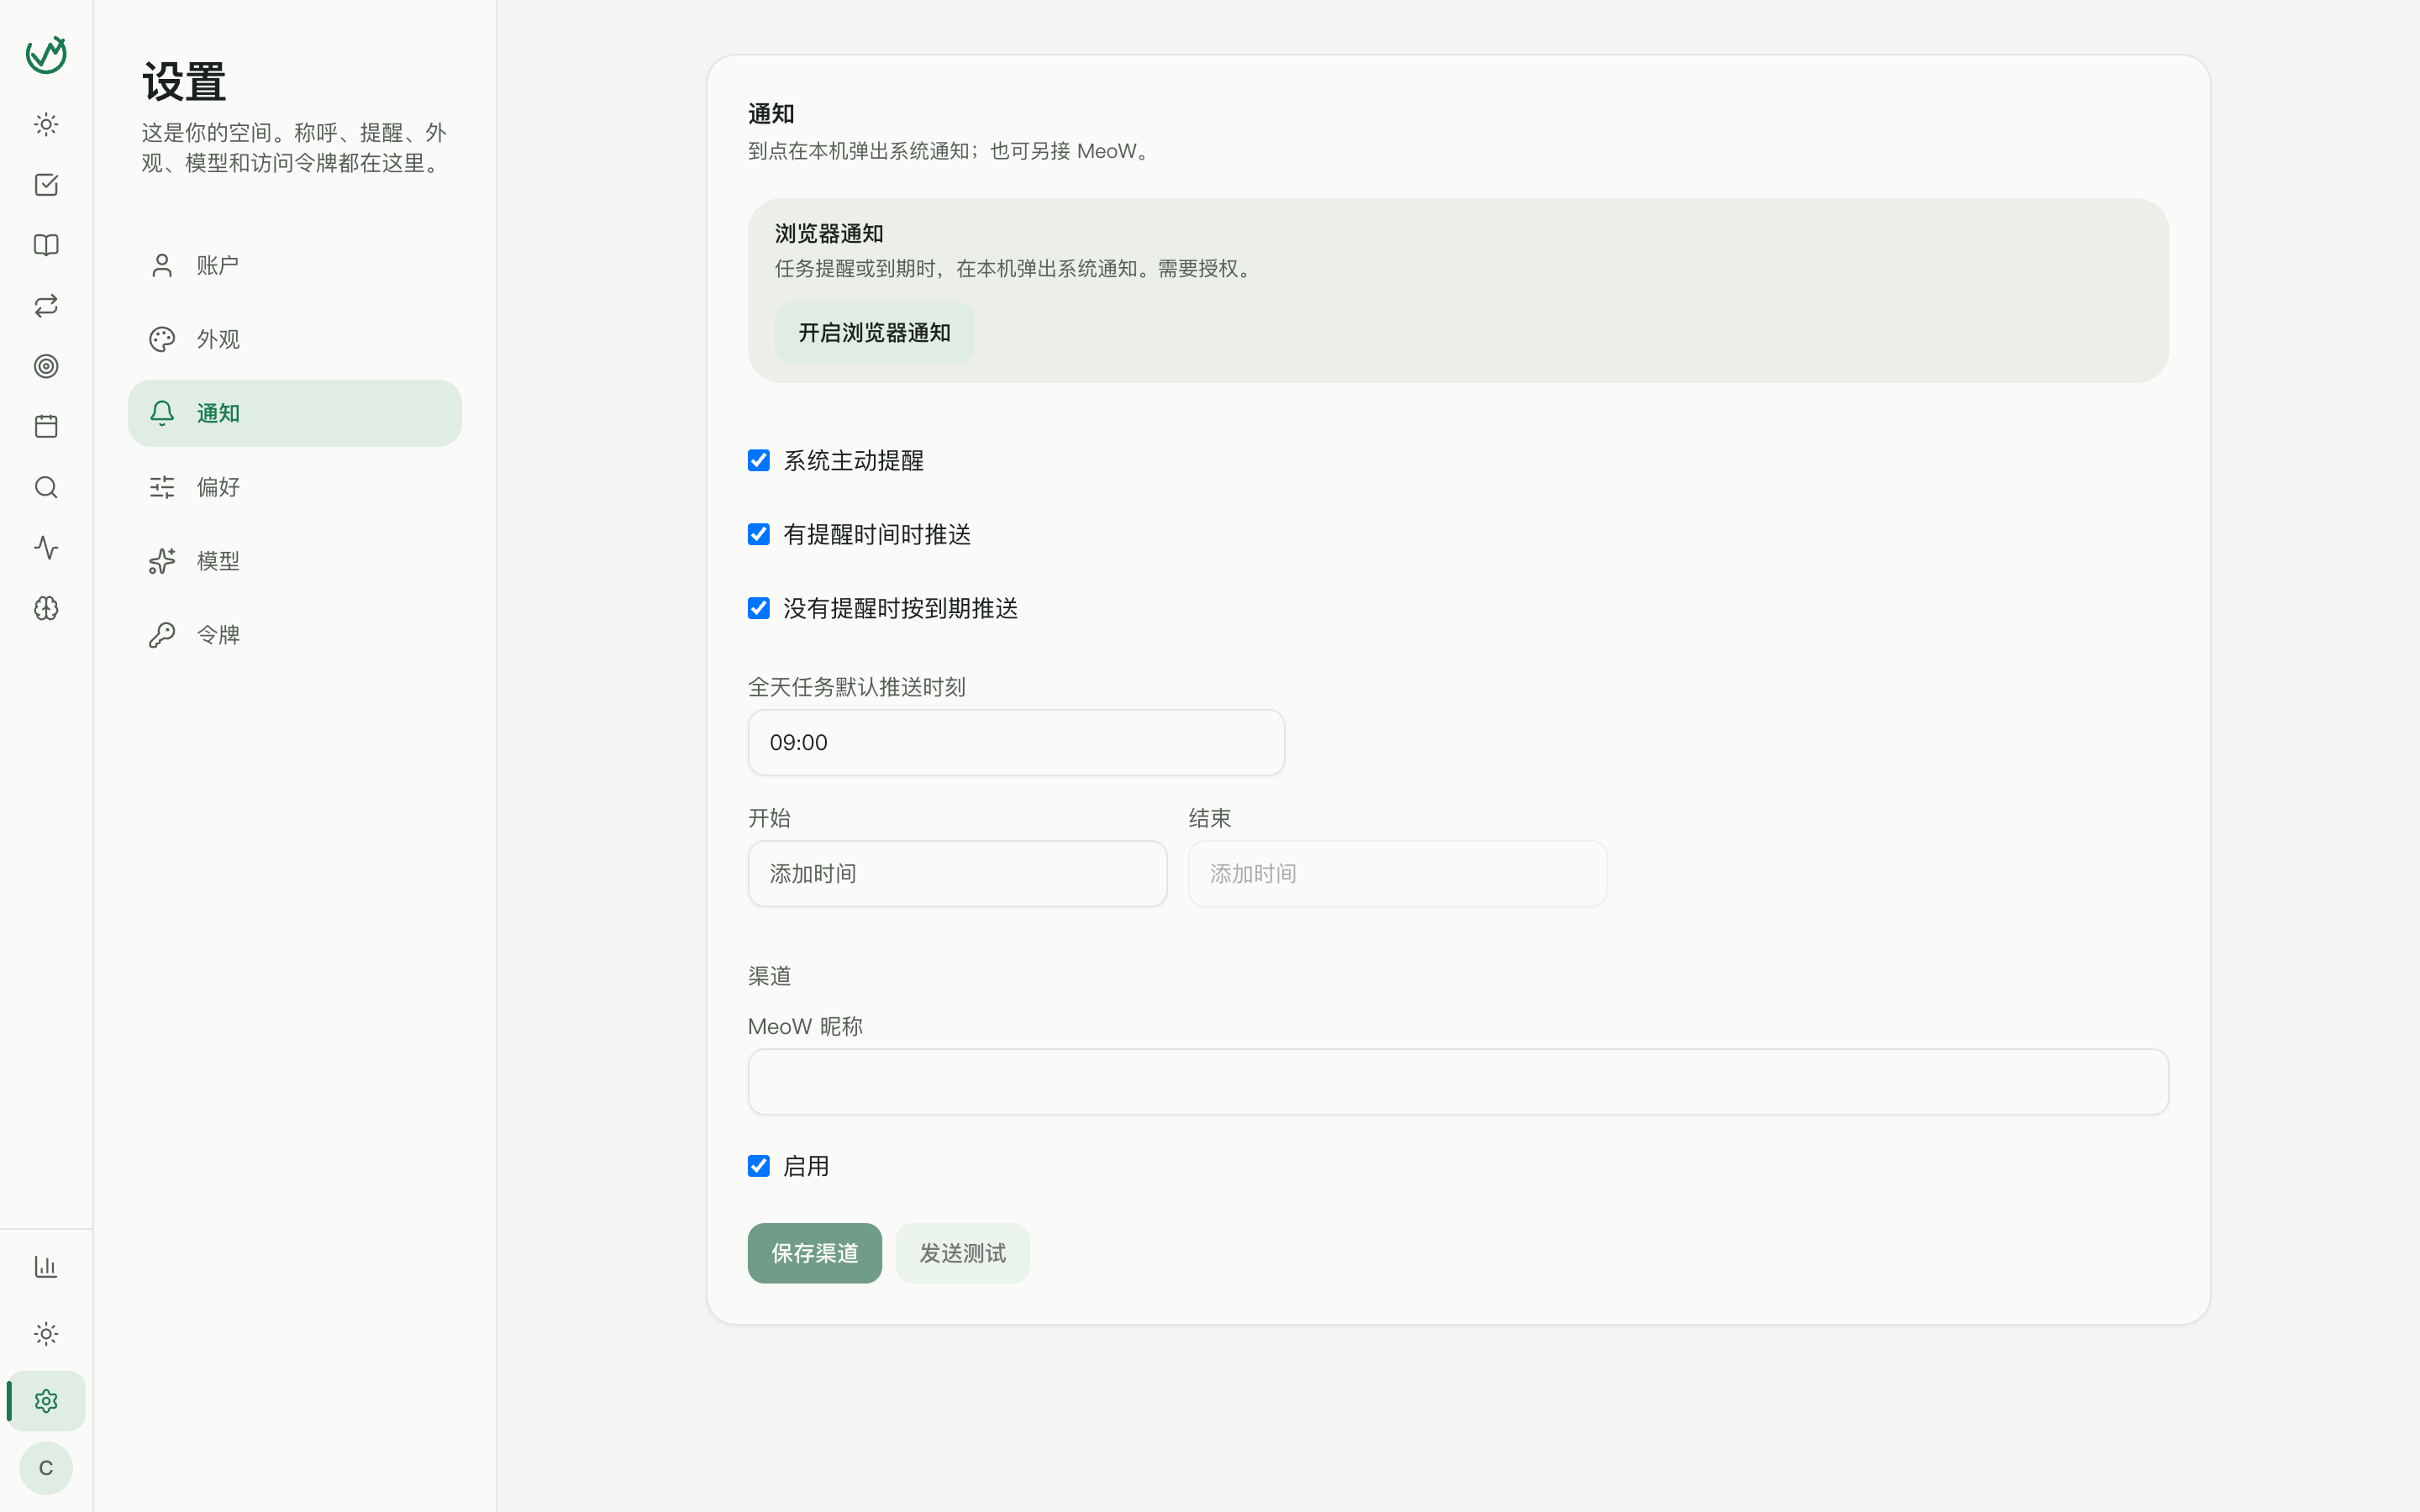Open the open-book icon in the left rail
Screen dimensions: 2420x1512
pyautogui.click(x=46, y=245)
